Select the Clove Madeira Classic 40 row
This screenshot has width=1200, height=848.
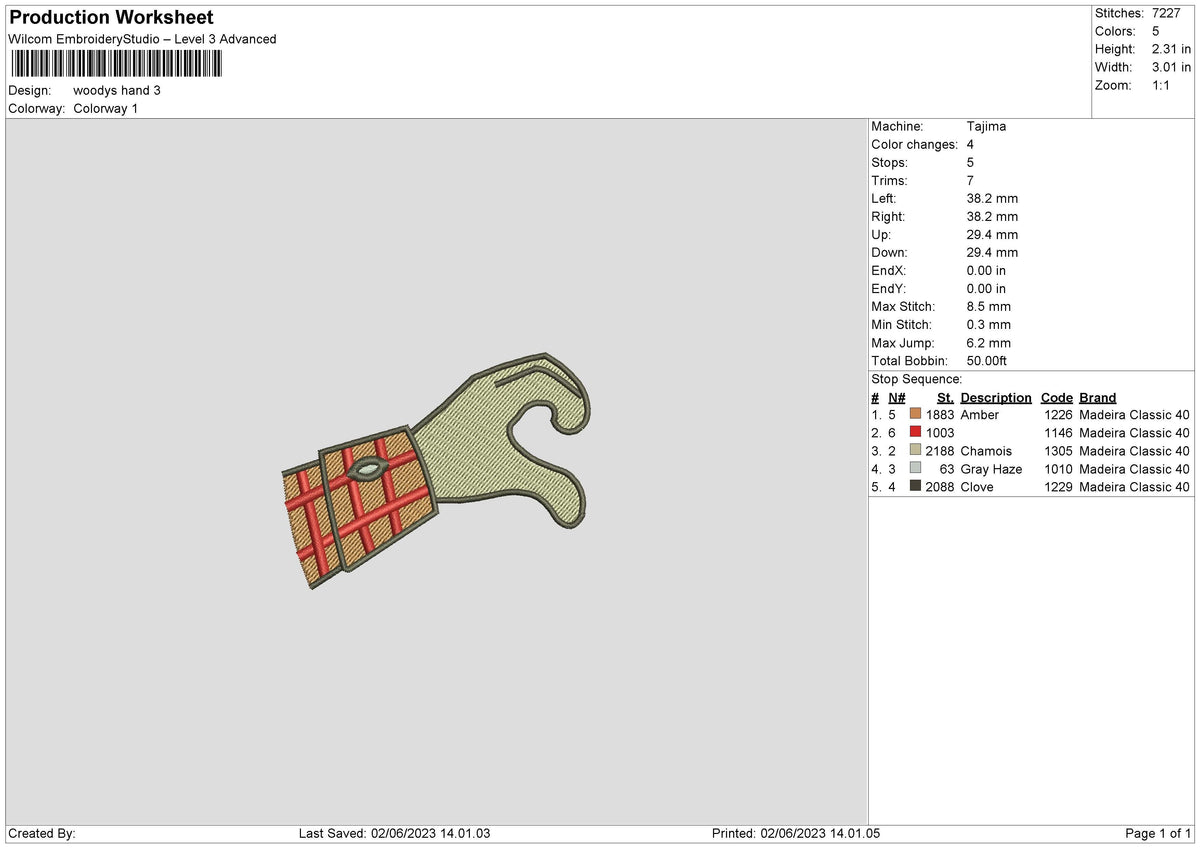point(1031,486)
